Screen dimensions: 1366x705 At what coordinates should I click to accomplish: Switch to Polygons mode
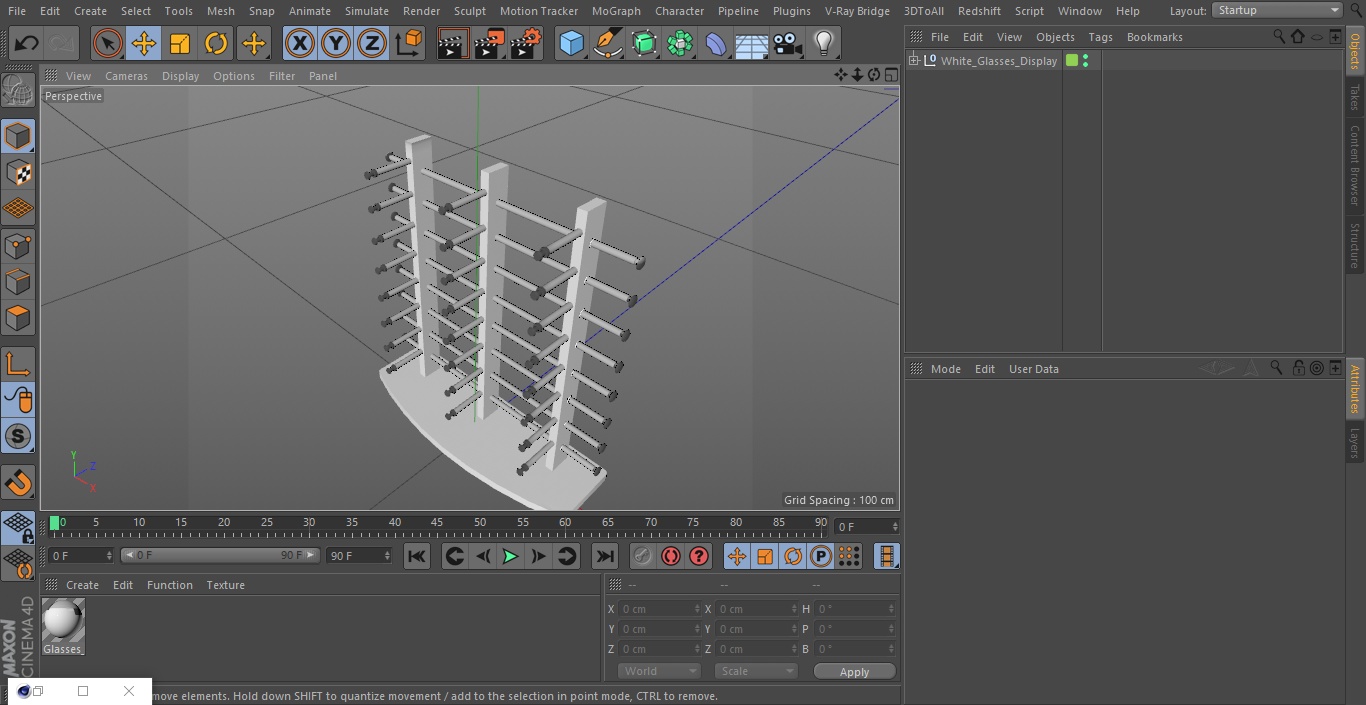[18, 318]
